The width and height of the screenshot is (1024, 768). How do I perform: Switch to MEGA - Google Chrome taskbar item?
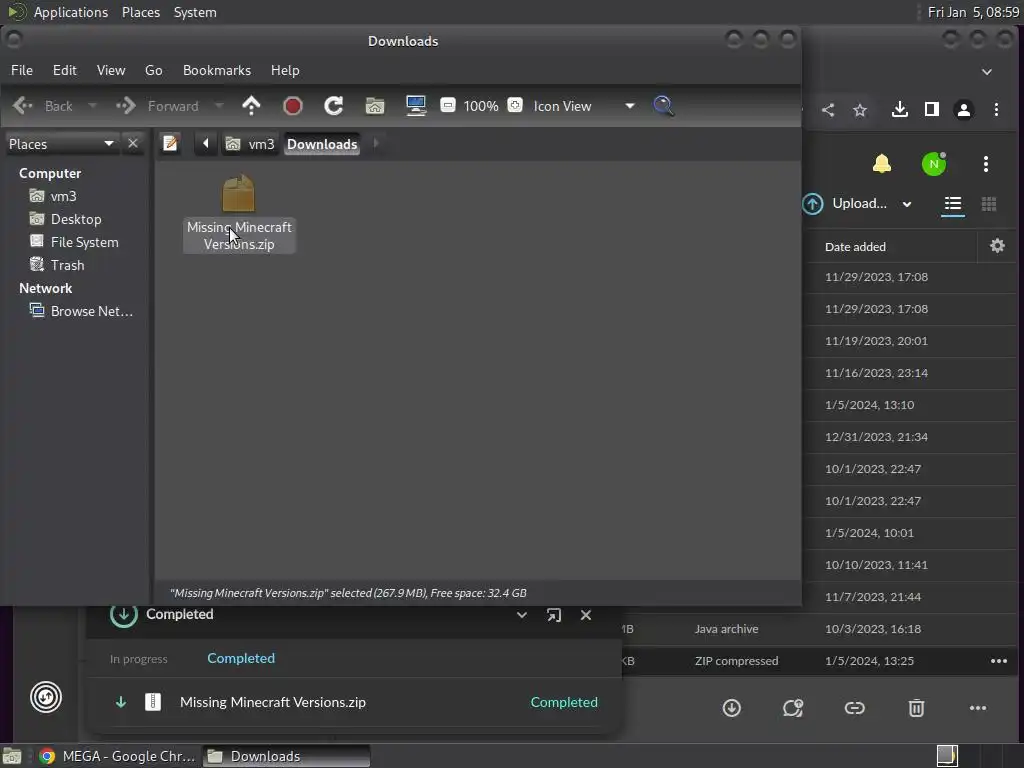[117, 756]
